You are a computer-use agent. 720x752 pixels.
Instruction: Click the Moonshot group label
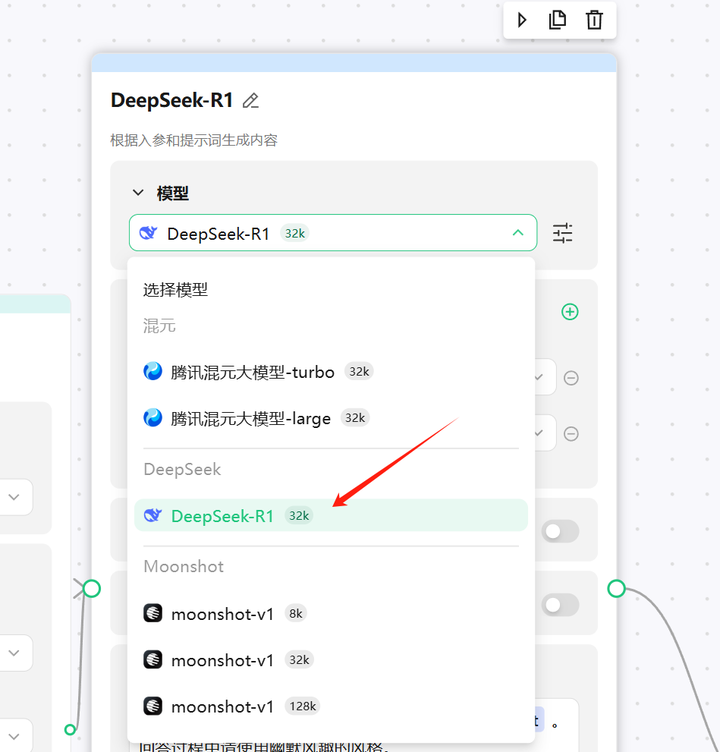[x=184, y=566]
